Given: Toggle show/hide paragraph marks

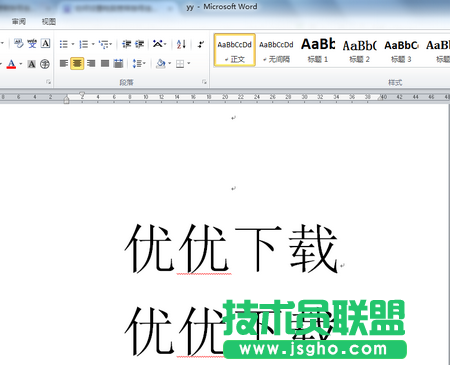Looking at the screenshot, I should [x=201, y=44].
